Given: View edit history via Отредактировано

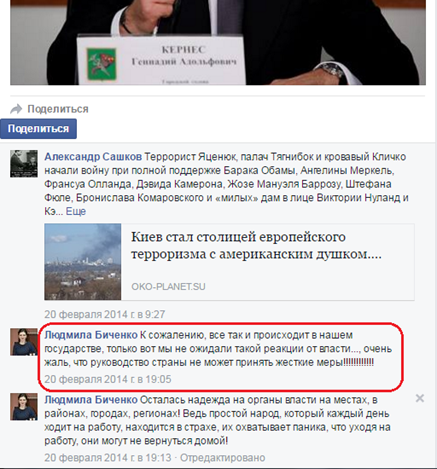Looking at the screenshot, I should 223,458.
